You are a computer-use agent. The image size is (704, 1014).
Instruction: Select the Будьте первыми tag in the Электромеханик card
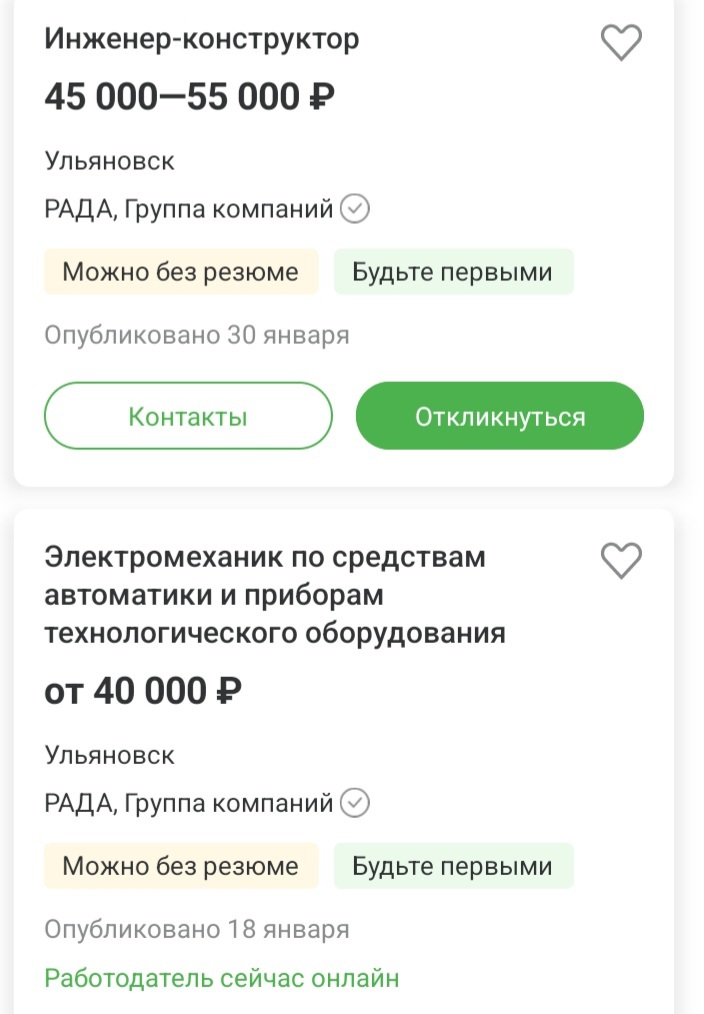pos(453,866)
